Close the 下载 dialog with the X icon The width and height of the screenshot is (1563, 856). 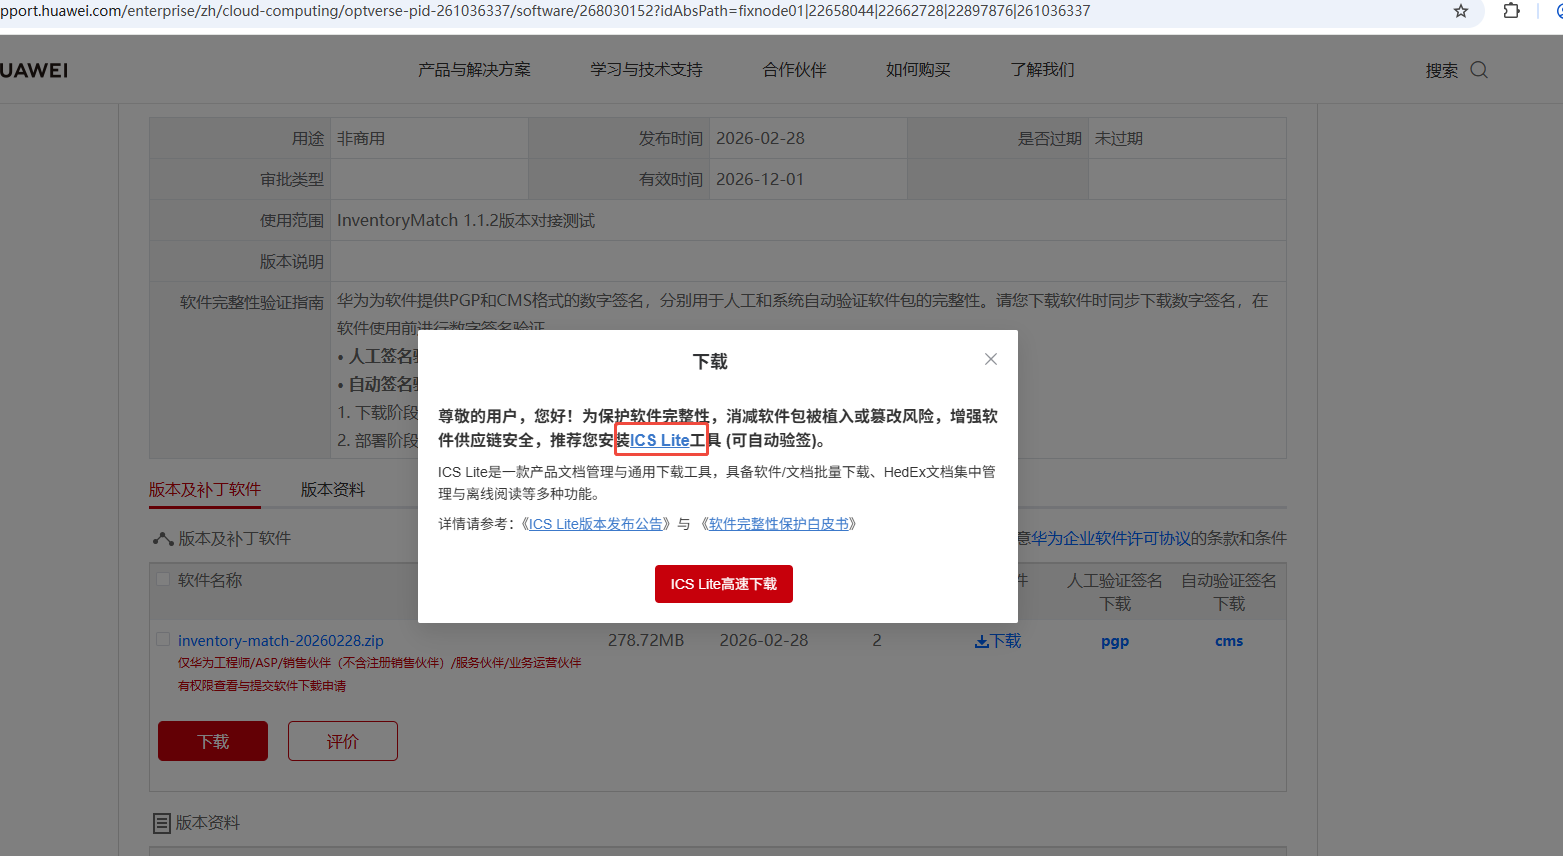click(990, 359)
